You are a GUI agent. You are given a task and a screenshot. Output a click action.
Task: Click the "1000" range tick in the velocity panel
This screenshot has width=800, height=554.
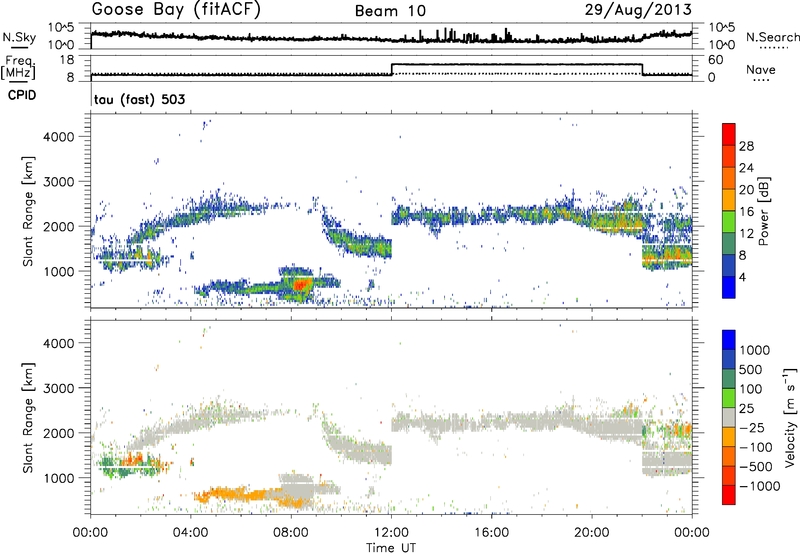coord(60,478)
